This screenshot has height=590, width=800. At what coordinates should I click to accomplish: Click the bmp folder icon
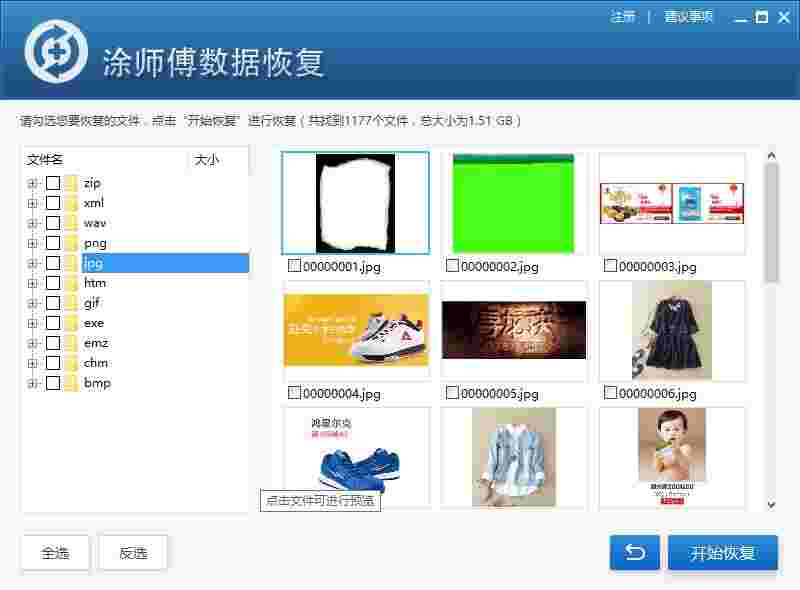click(71, 382)
